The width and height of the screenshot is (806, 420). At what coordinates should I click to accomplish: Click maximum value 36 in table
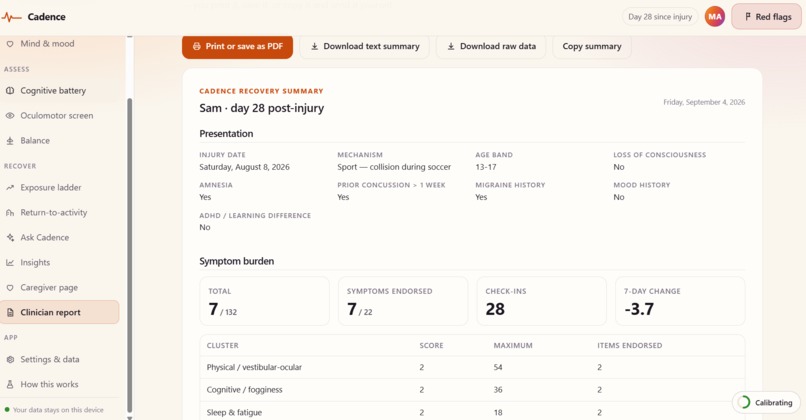point(498,390)
